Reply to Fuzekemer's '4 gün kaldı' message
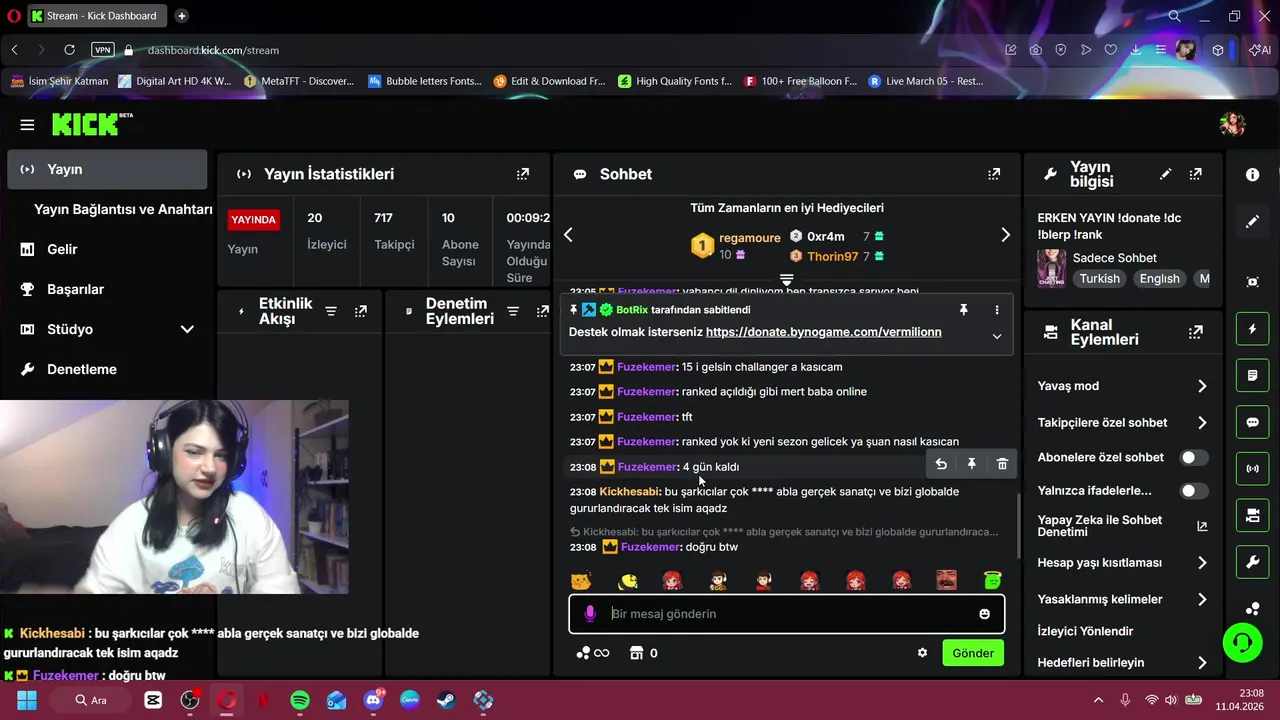The image size is (1280, 720). tap(941, 464)
